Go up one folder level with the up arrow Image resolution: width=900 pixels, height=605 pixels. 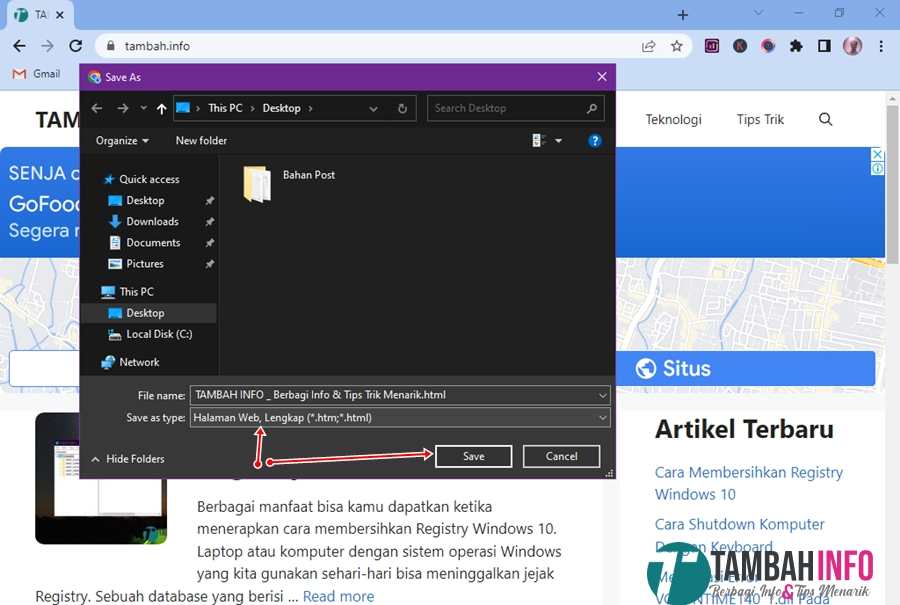coord(161,108)
